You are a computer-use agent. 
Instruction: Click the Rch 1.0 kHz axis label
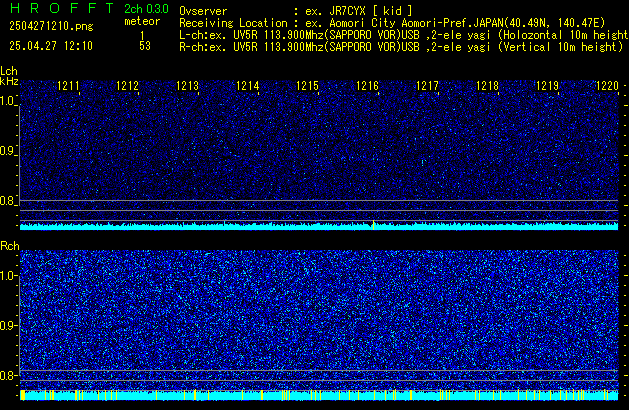pos(7,276)
